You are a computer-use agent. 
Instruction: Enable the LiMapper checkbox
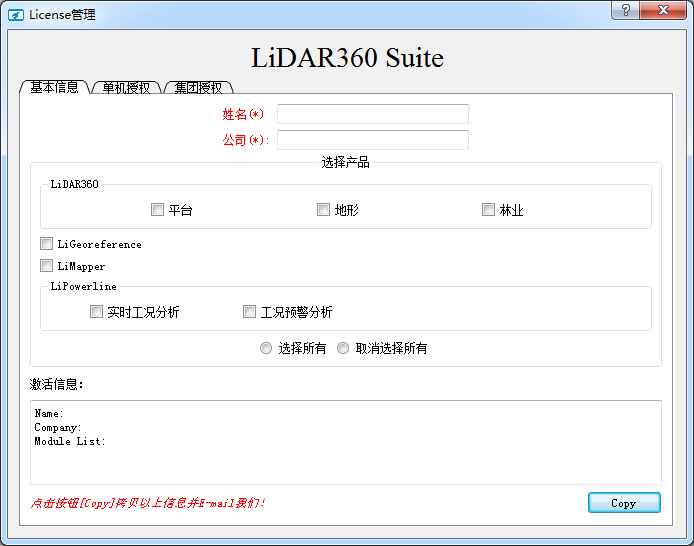pos(46,265)
